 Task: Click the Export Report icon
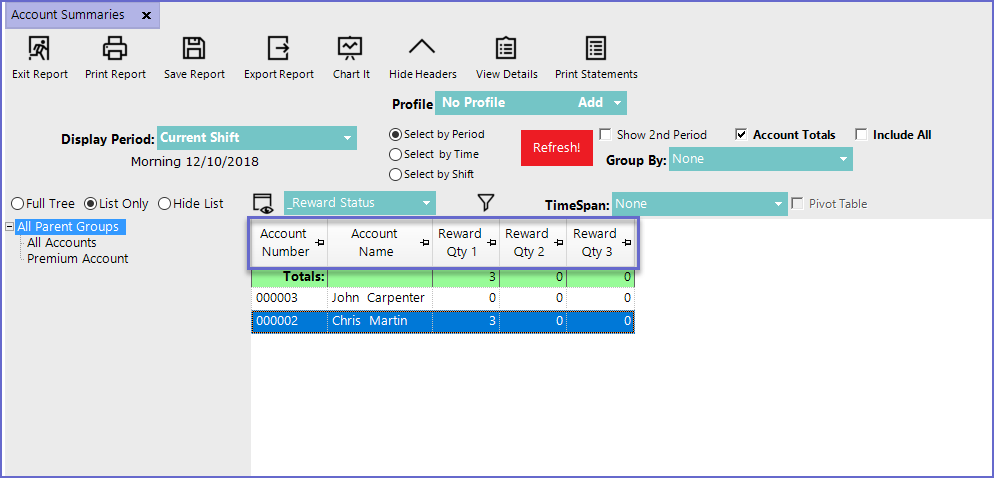click(279, 48)
